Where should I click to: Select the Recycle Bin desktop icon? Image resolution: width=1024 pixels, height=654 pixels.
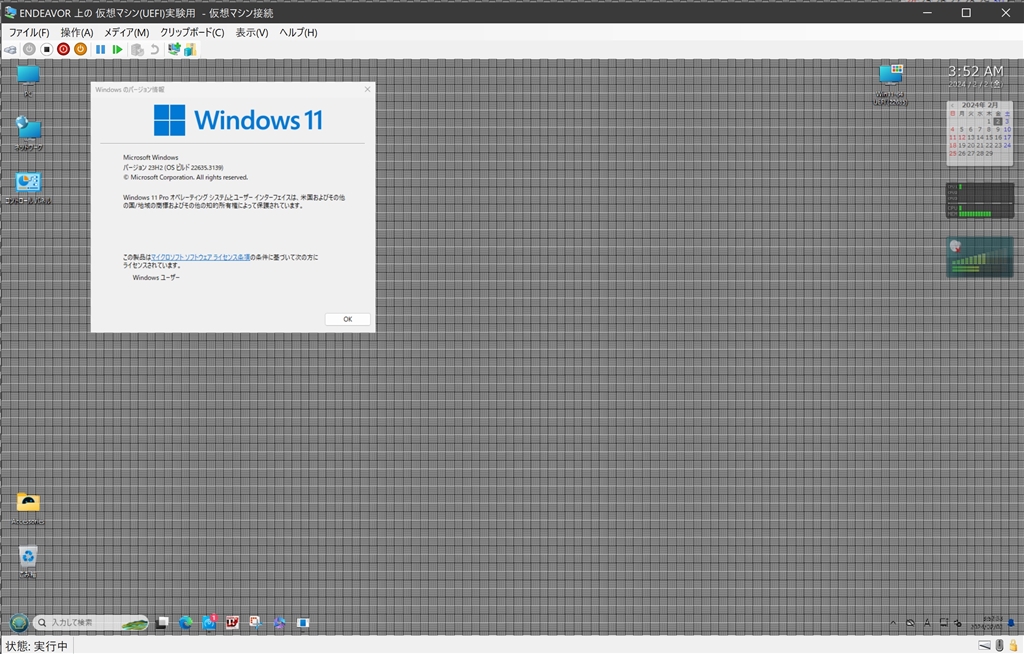pyautogui.click(x=28, y=562)
